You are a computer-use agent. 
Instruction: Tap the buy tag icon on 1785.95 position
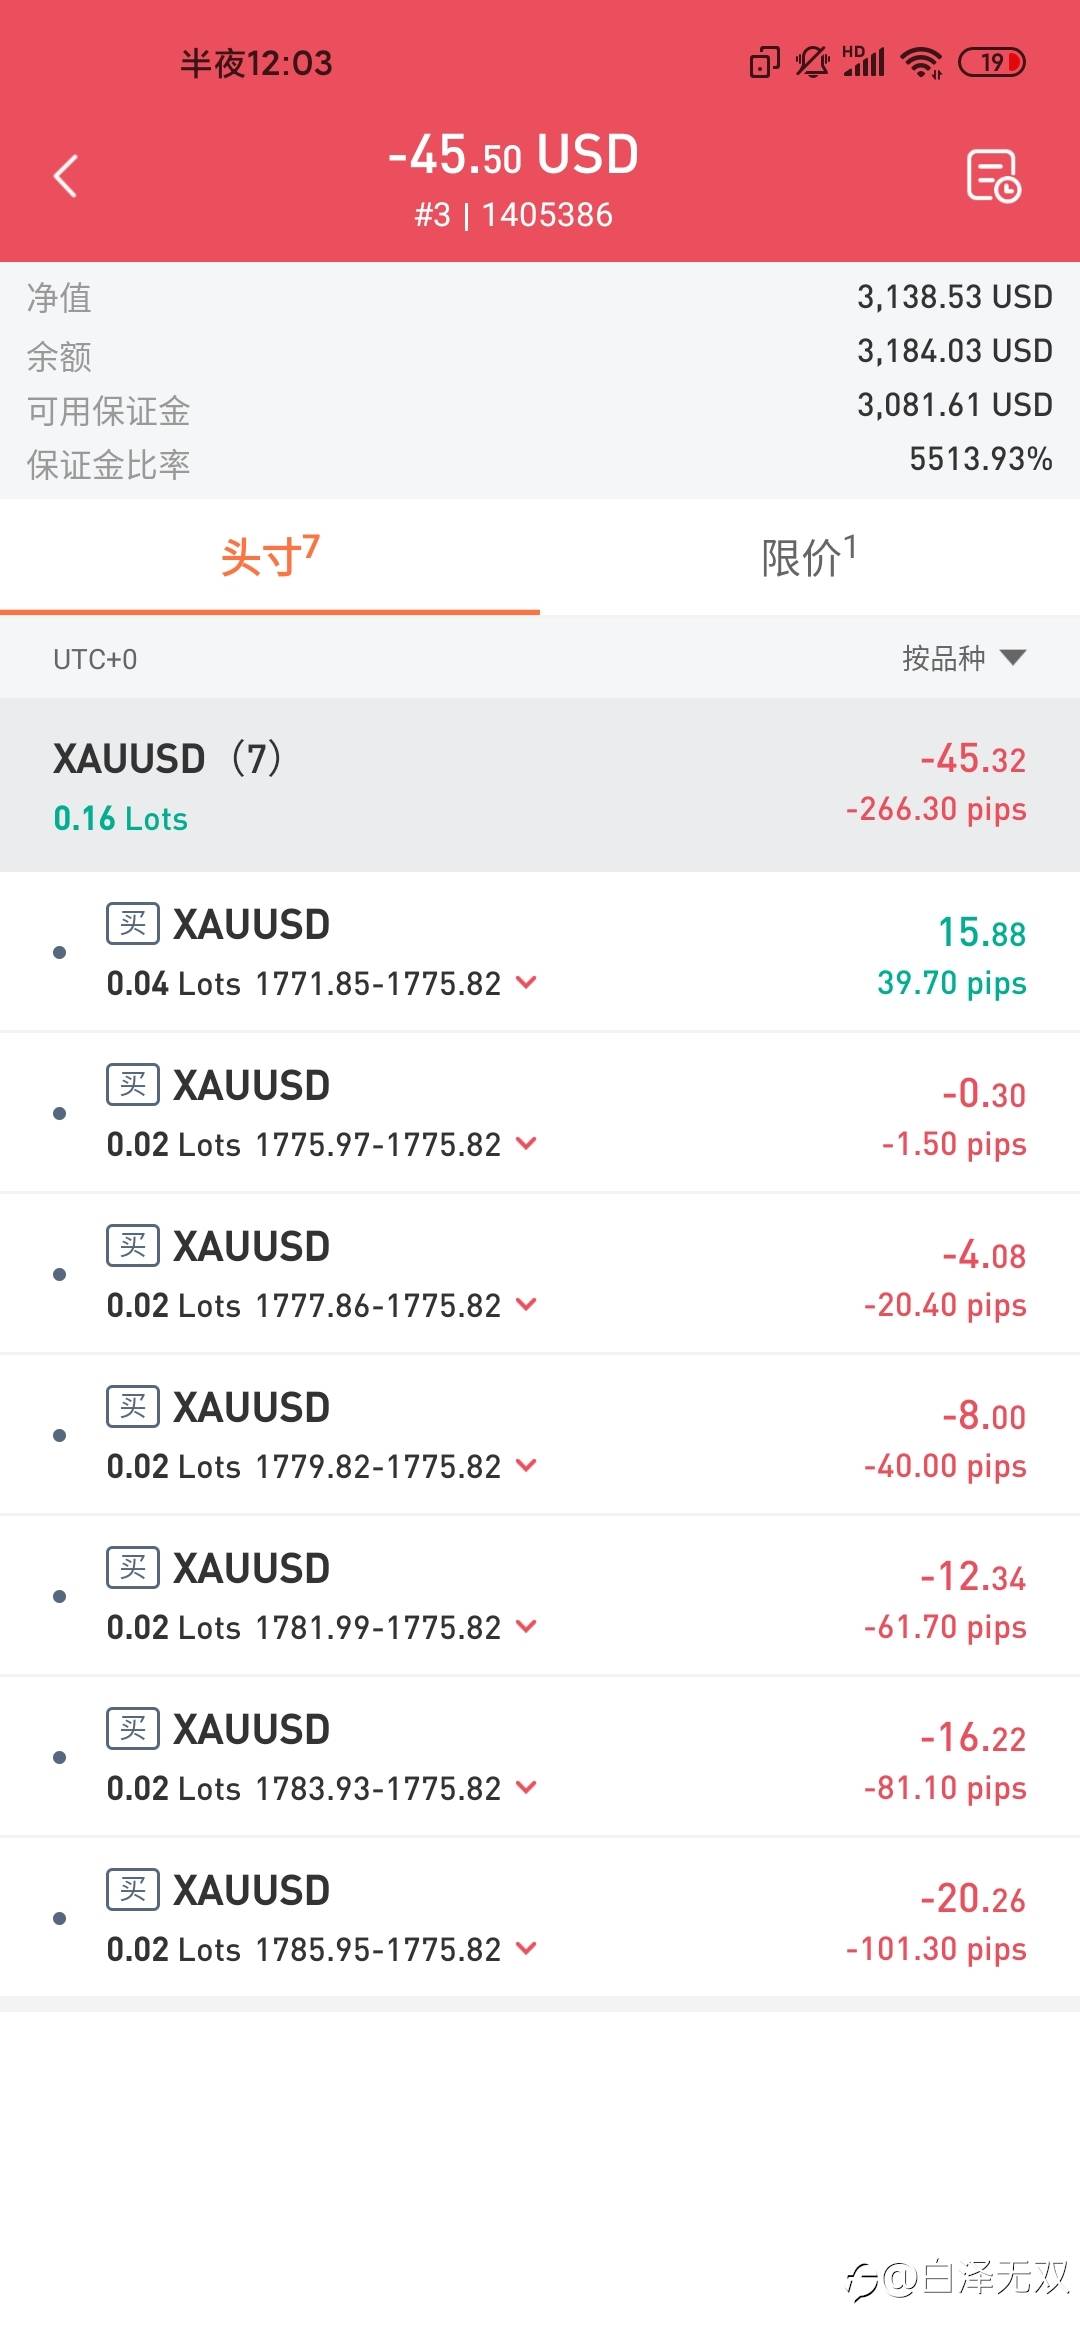tap(133, 1889)
